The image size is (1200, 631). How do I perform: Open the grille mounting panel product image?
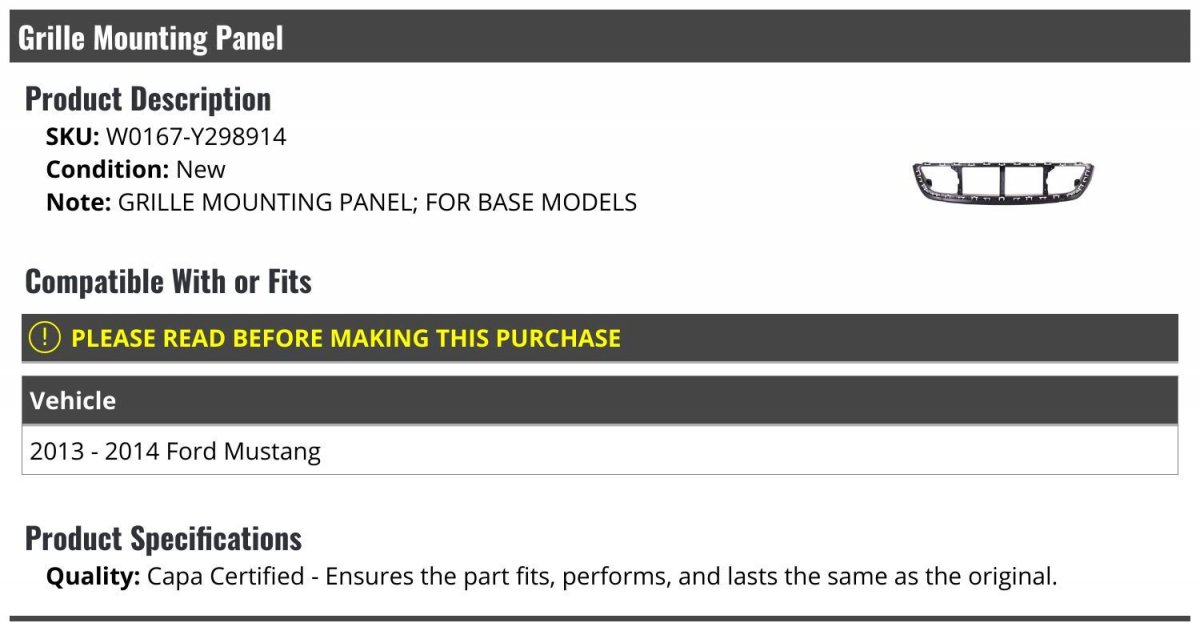tap(1003, 182)
